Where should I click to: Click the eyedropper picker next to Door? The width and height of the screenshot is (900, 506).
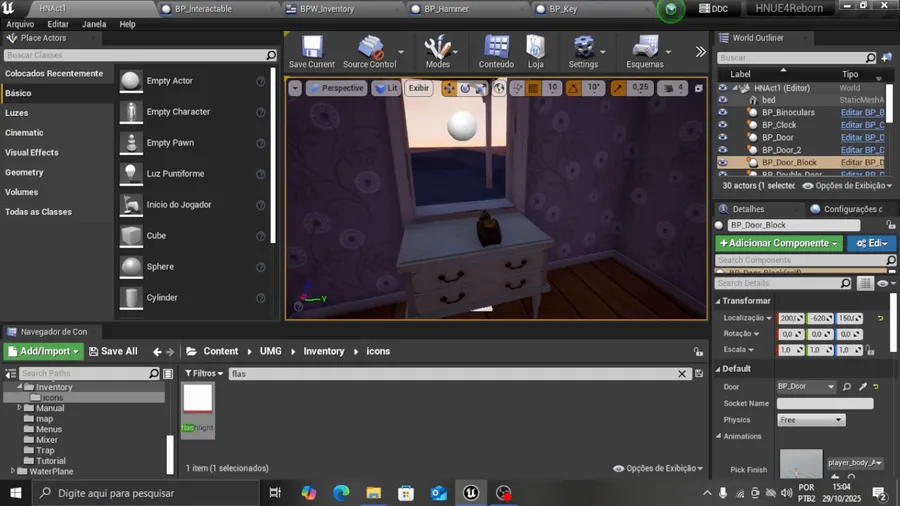coord(863,387)
